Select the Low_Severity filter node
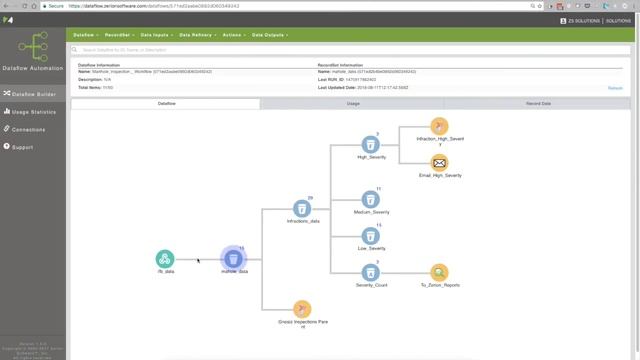This screenshot has width=640, height=360. click(x=371, y=236)
